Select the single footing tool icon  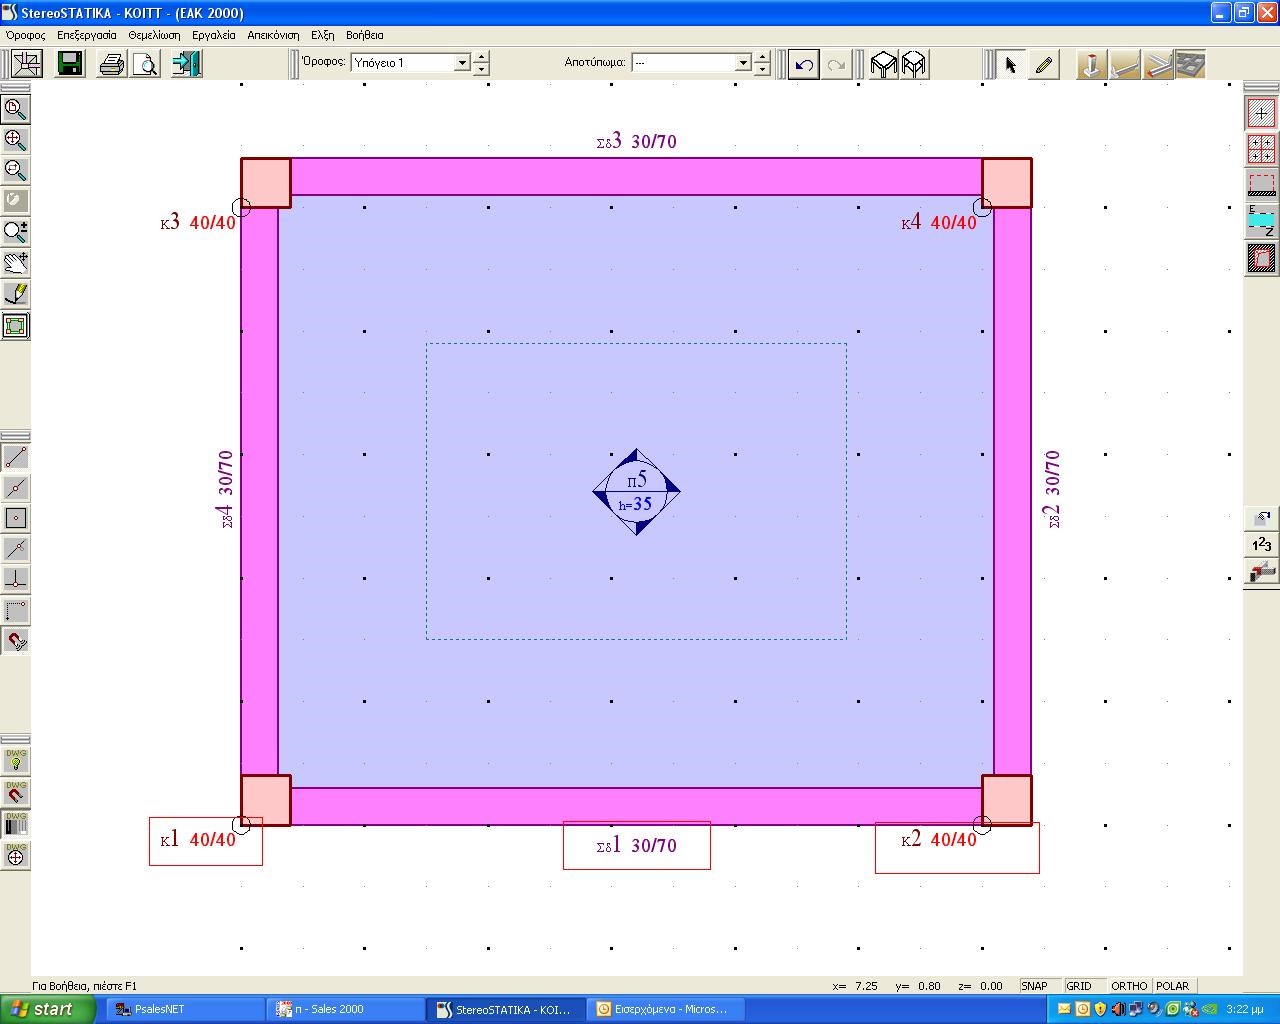coord(1261,113)
